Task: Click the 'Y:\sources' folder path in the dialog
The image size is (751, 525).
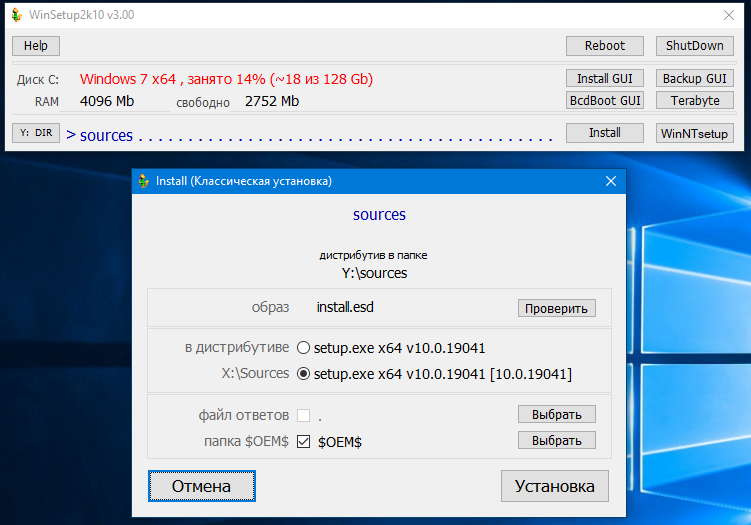Action: pyautogui.click(x=374, y=273)
